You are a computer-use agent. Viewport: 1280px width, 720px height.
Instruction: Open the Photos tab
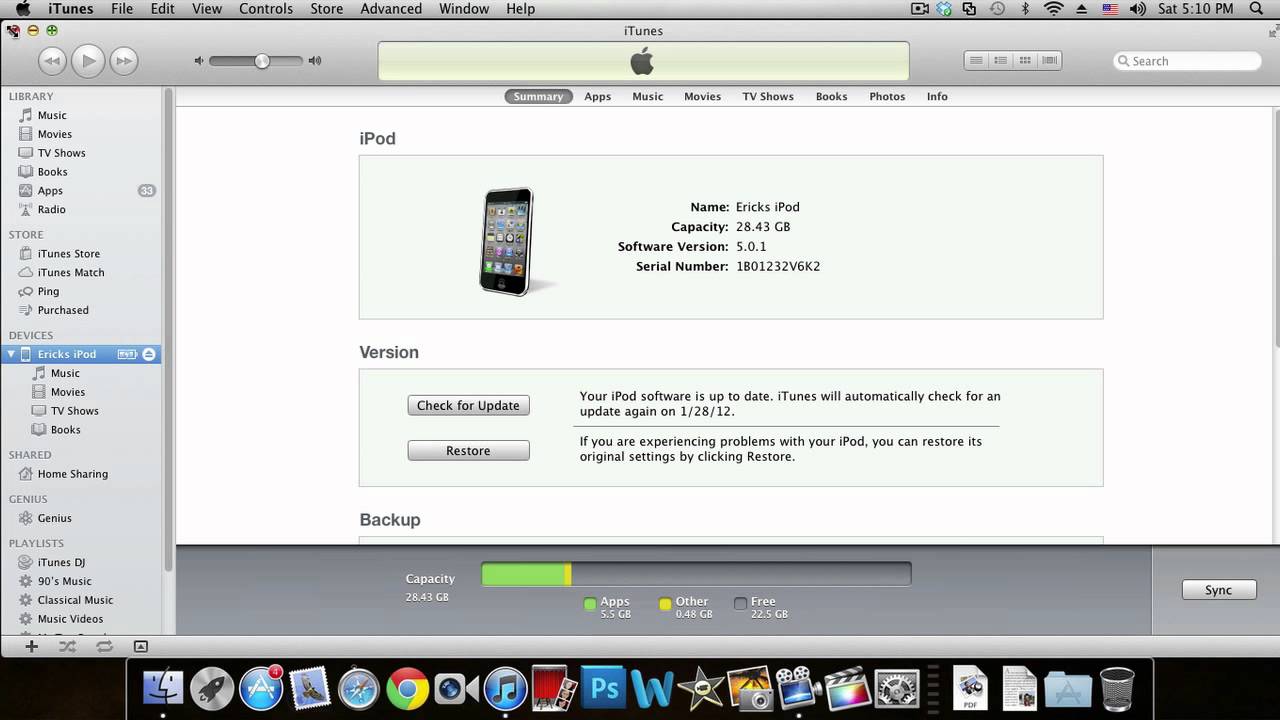click(x=887, y=97)
